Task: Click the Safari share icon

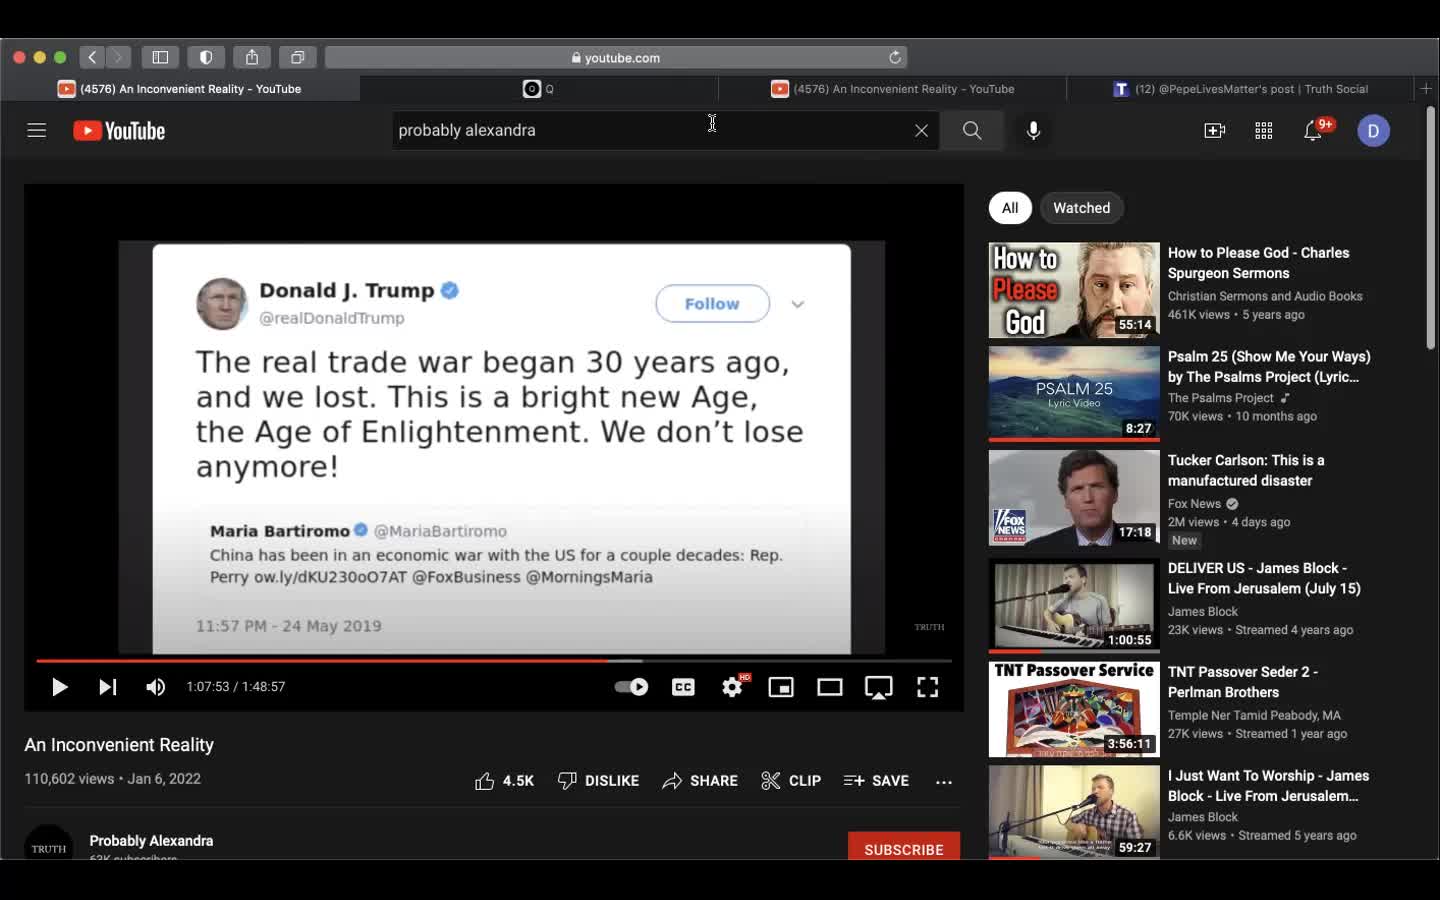Action: click(252, 57)
